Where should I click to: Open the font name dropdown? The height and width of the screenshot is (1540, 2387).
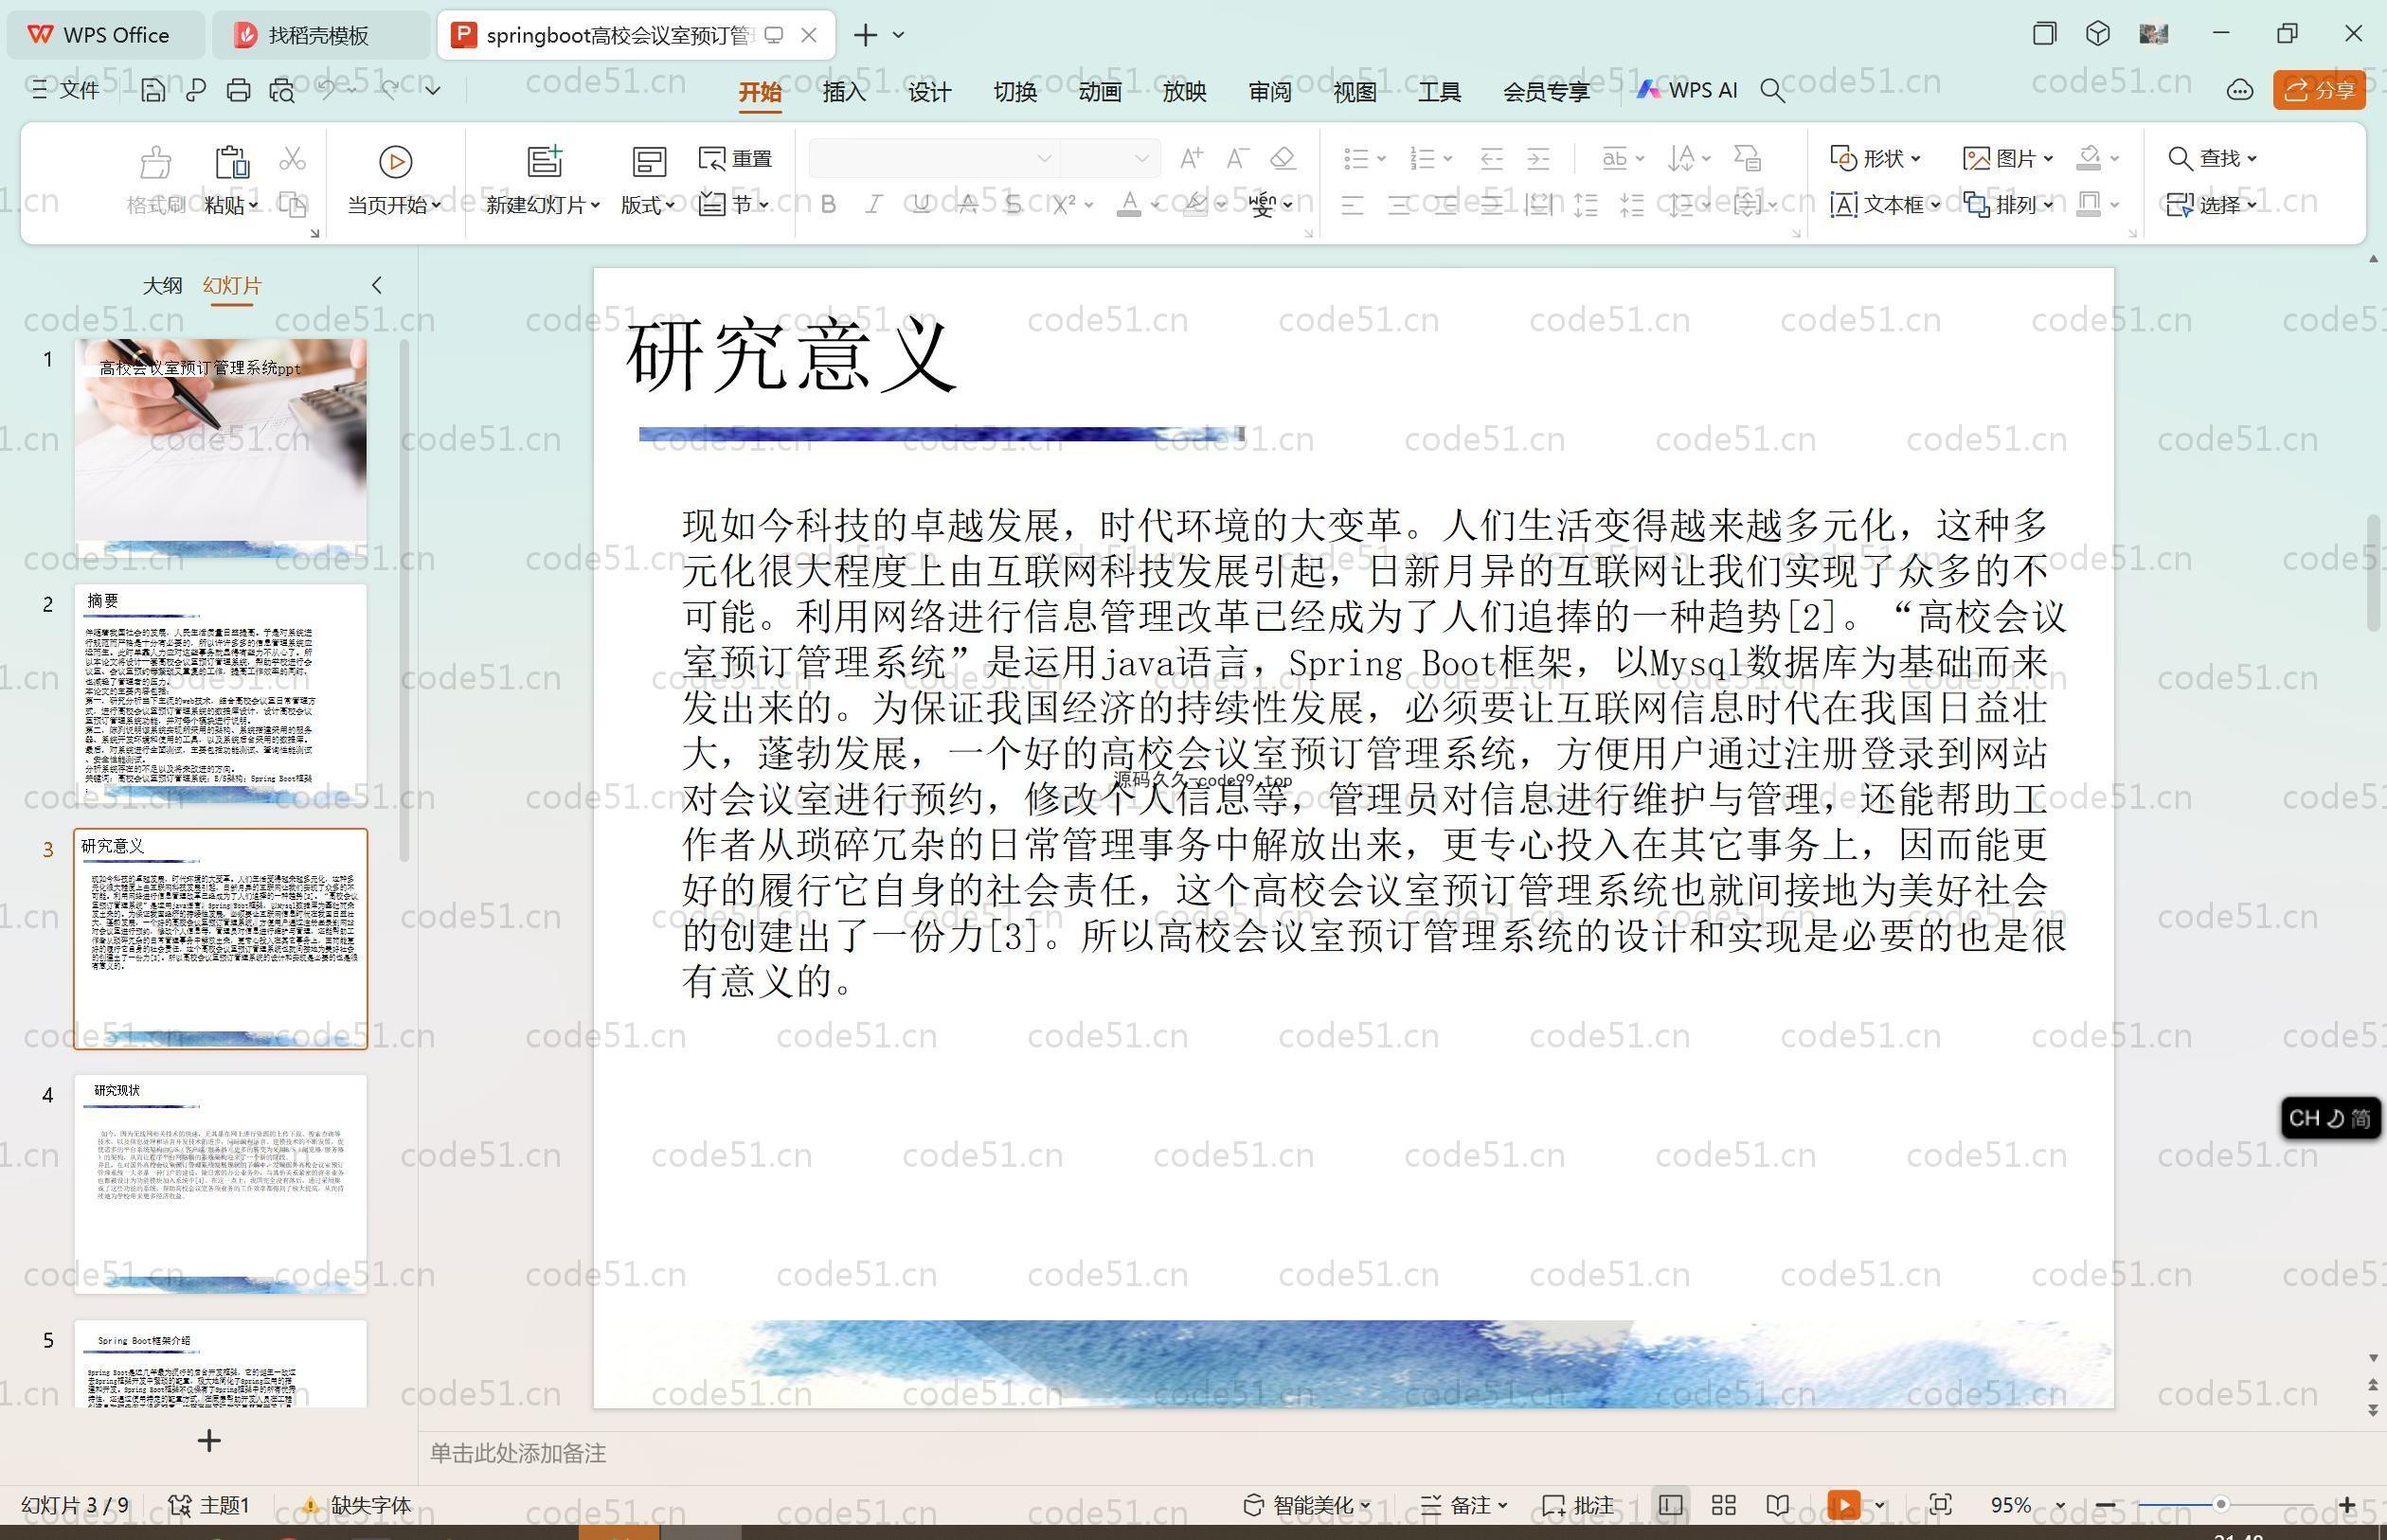pyautogui.click(x=1044, y=158)
